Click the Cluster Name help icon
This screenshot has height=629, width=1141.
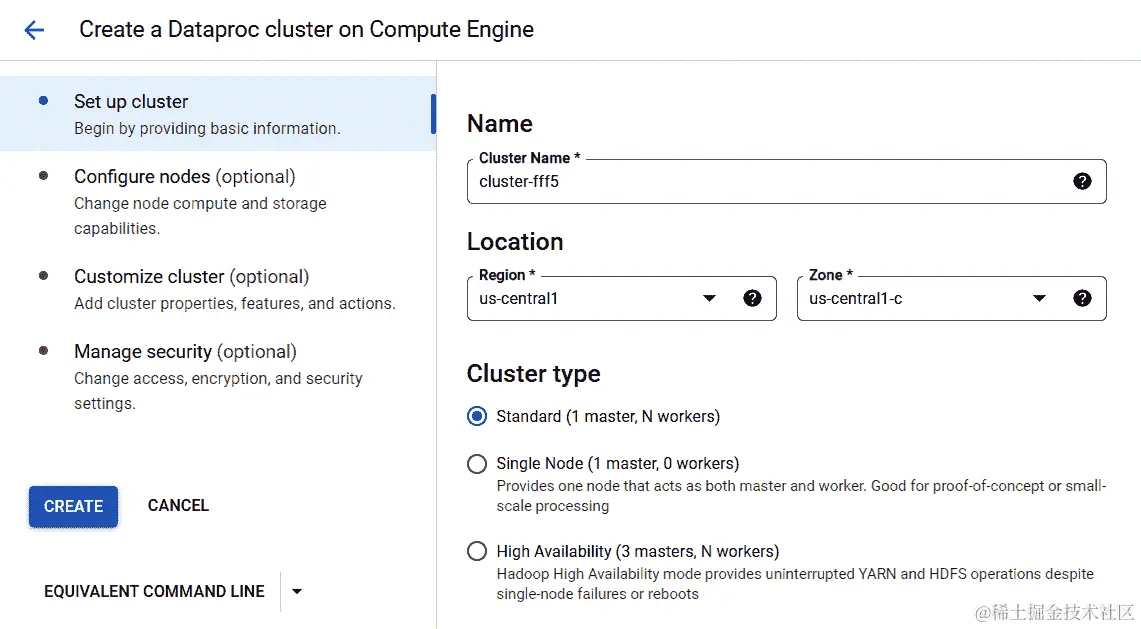[x=1082, y=181]
